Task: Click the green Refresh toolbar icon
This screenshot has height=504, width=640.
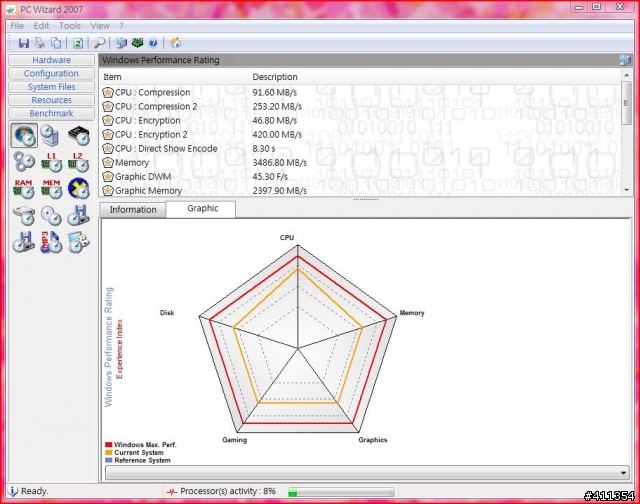Action: (78, 43)
